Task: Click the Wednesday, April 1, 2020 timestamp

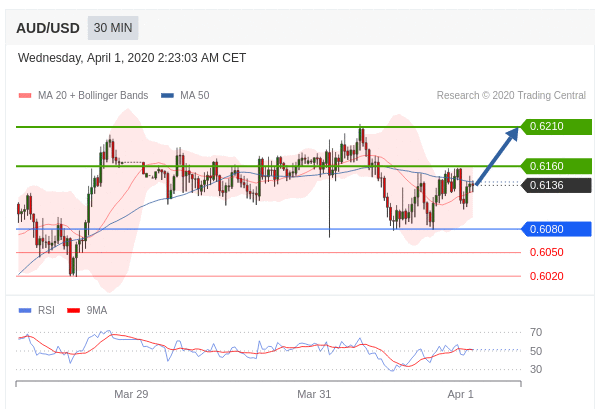Action: [x=132, y=58]
